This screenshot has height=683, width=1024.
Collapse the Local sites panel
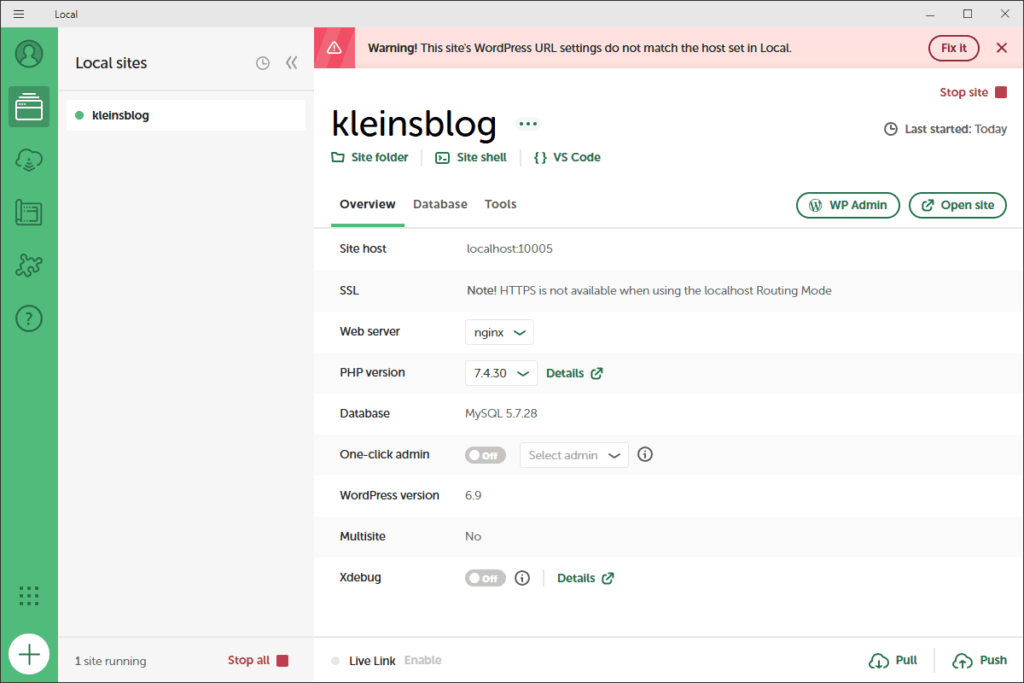[x=291, y=63]
